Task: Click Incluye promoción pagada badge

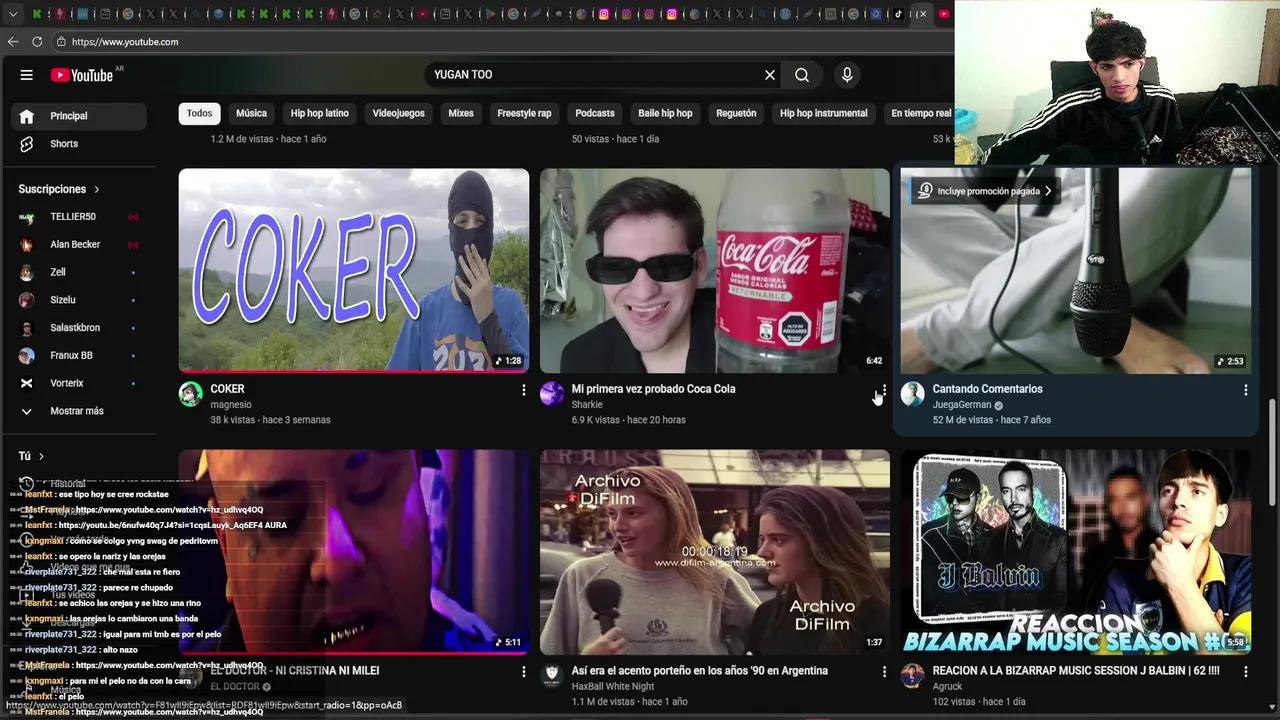Action: tap(986, 191)
